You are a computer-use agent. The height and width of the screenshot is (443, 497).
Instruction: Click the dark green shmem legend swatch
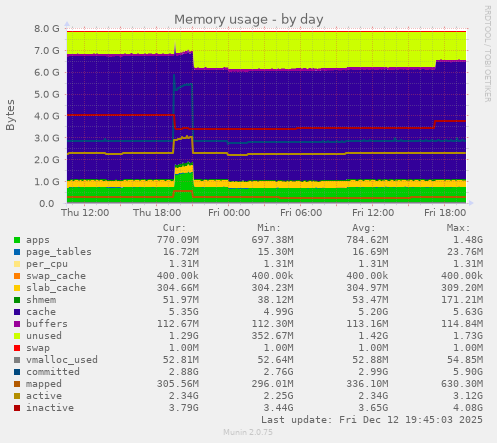pyautogui.click(x=17, y=300)
